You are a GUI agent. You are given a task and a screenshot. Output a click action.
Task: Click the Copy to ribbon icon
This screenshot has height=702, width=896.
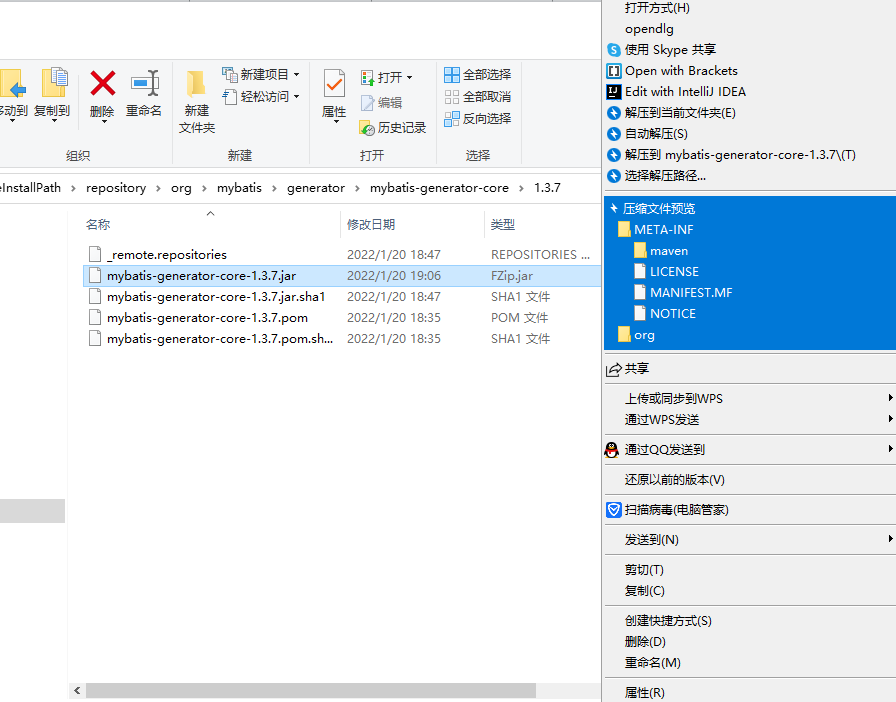pyautogui.click(x=54, y=83)
